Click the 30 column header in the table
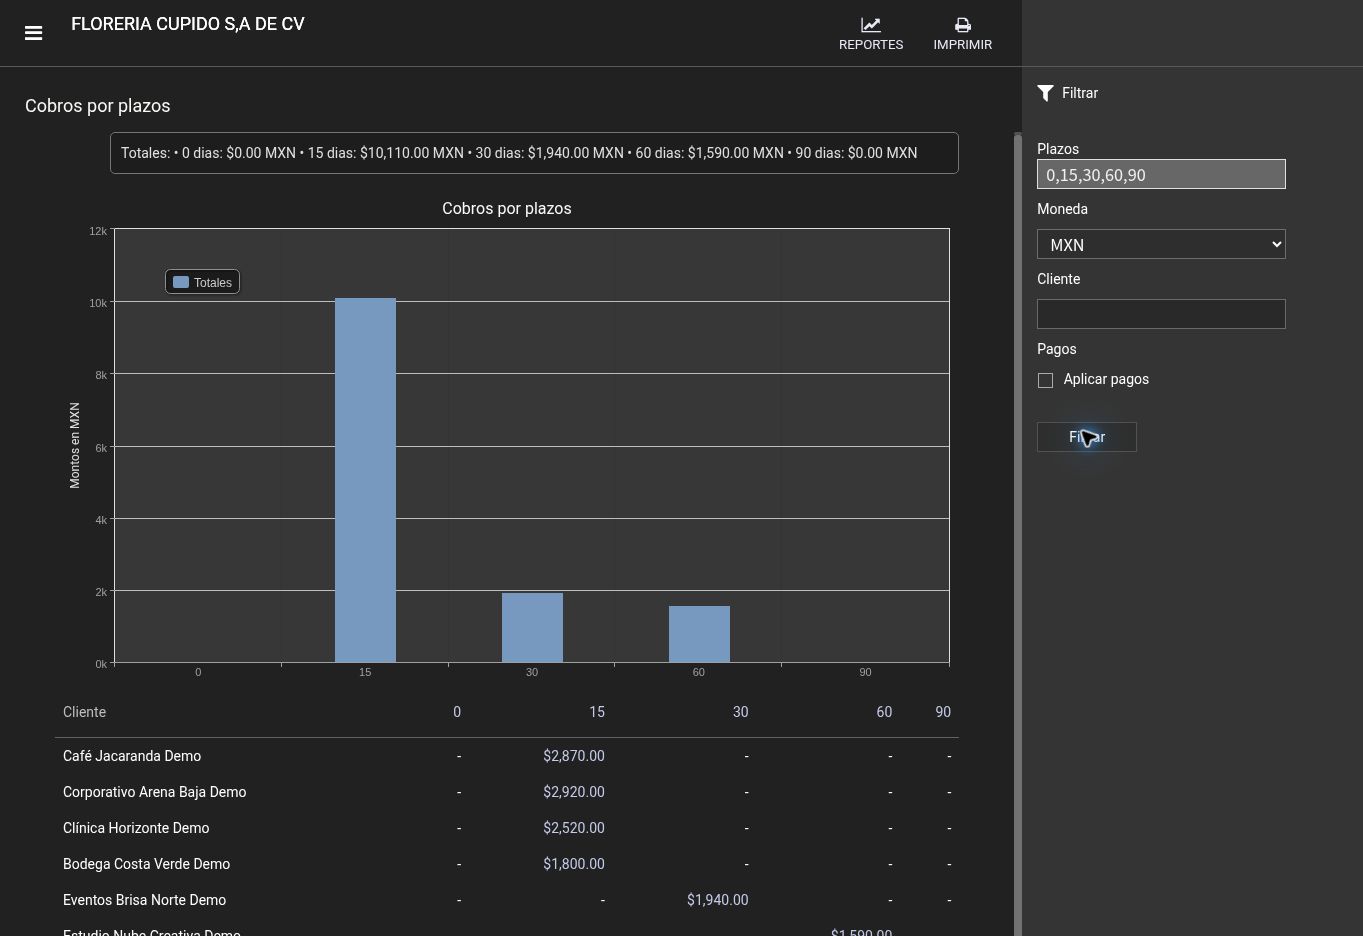1363x936 pixels. coord(740,712)
